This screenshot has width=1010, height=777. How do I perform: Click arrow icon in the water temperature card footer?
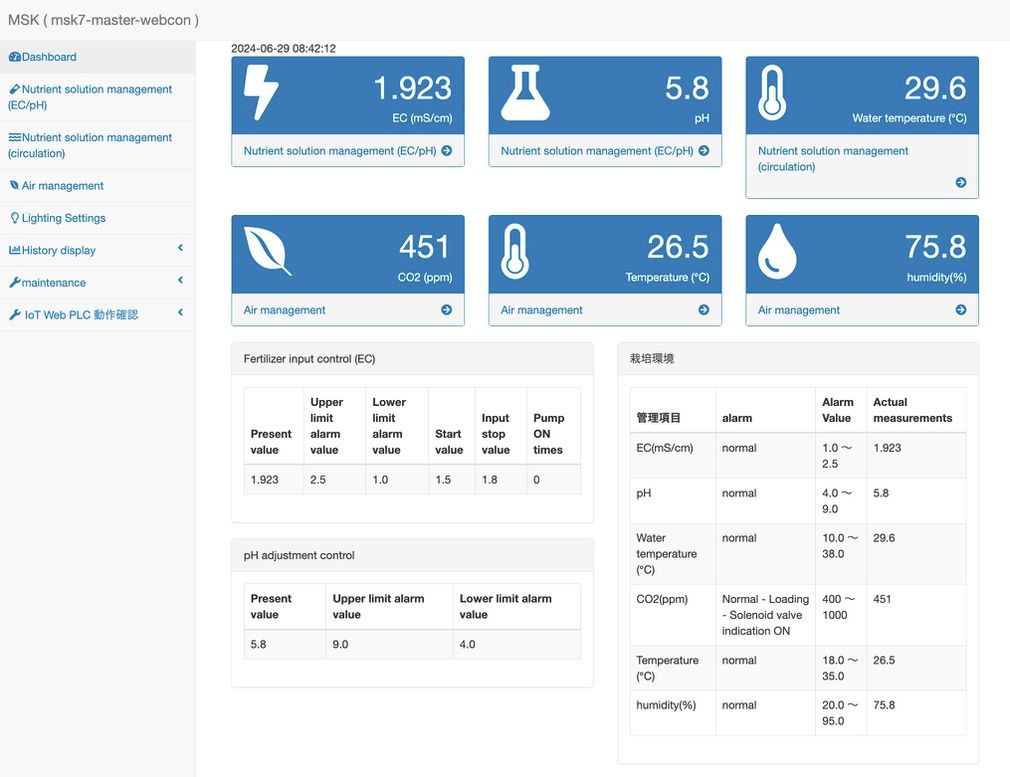[960, 182]
